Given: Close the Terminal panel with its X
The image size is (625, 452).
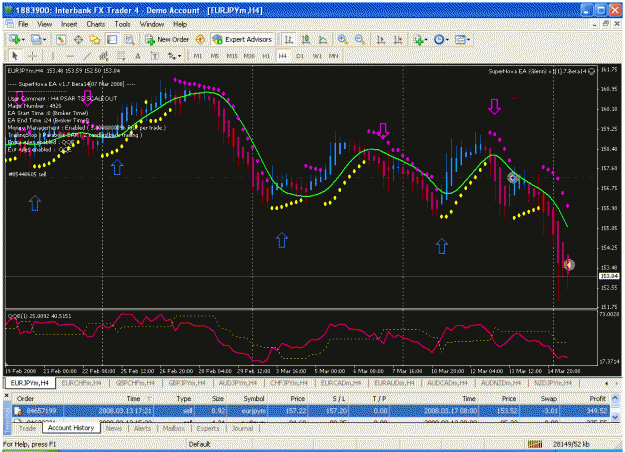Looking at the screenshot, I should pyautogui.click(x=7, y=396).
